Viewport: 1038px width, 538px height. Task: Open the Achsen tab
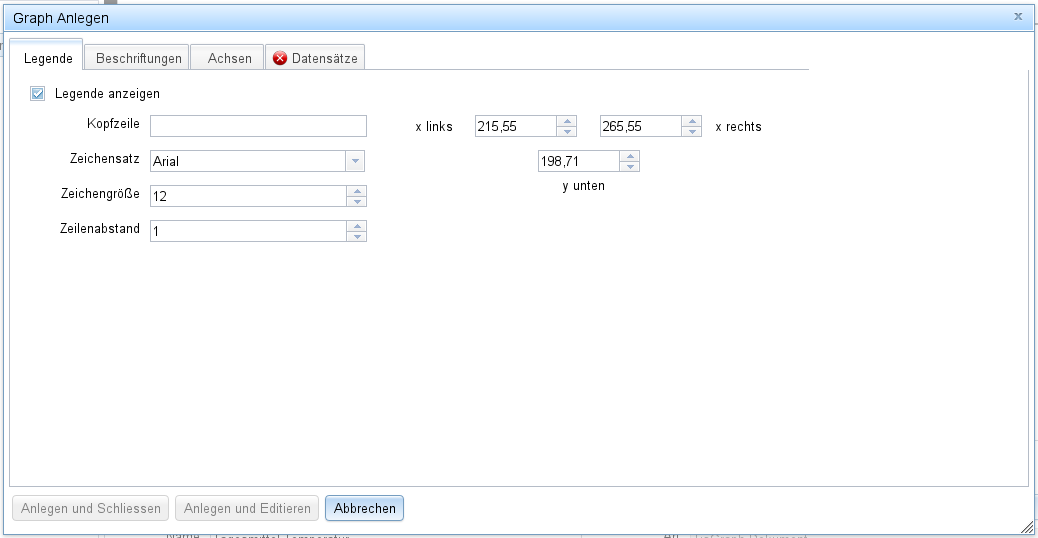(228, 58)
